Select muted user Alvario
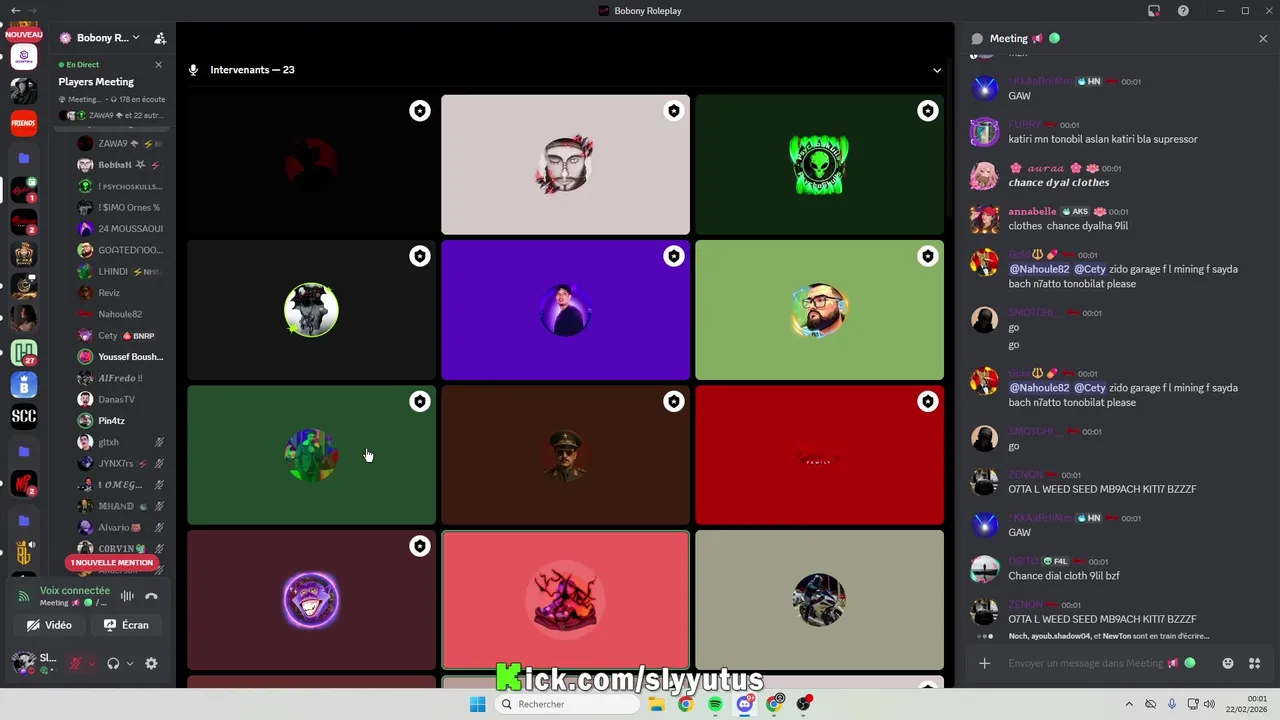The image size is (1280, 720). [120, 528]
